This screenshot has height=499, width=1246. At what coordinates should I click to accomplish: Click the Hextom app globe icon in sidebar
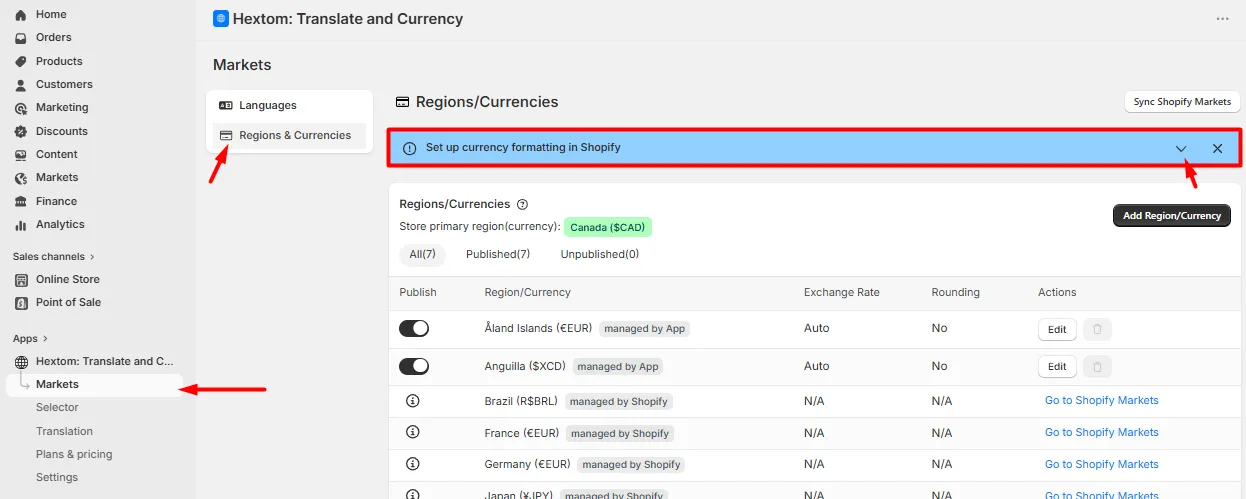click(x=21, y=362)
